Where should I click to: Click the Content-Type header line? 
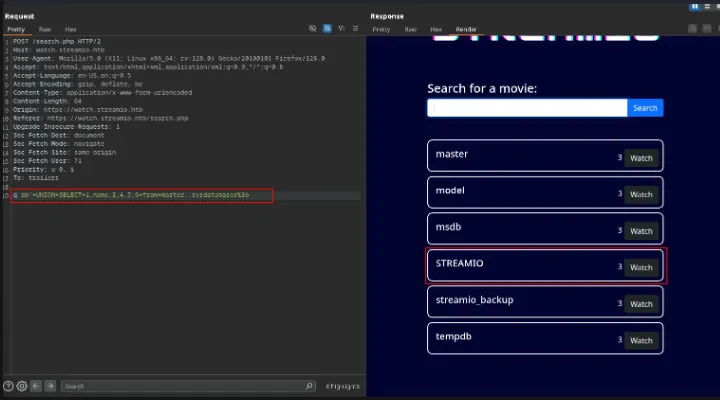102,93
